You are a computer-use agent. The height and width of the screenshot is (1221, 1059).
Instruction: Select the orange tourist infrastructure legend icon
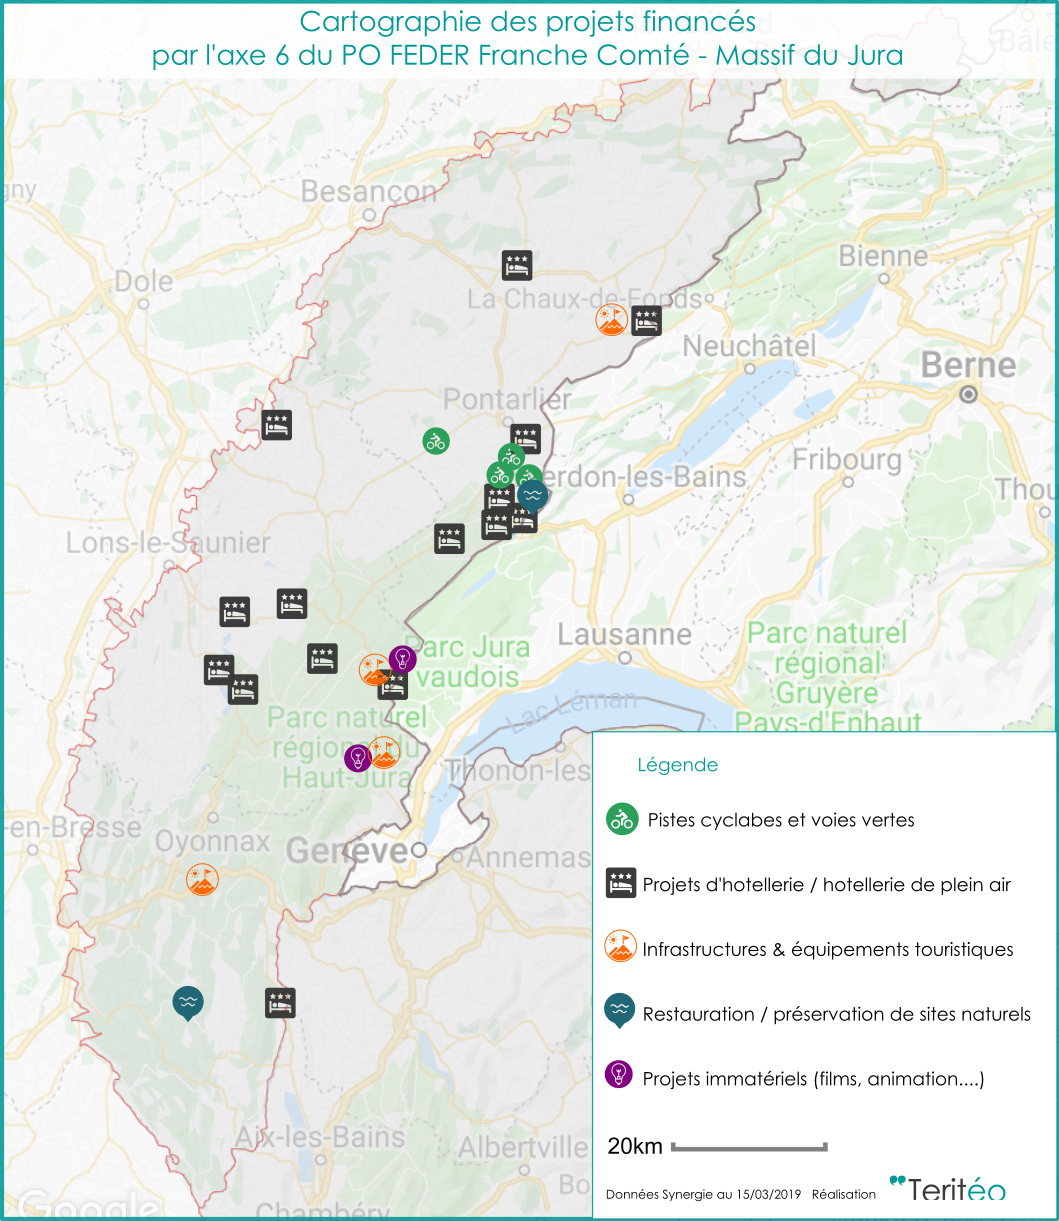(x=621, y=947)
